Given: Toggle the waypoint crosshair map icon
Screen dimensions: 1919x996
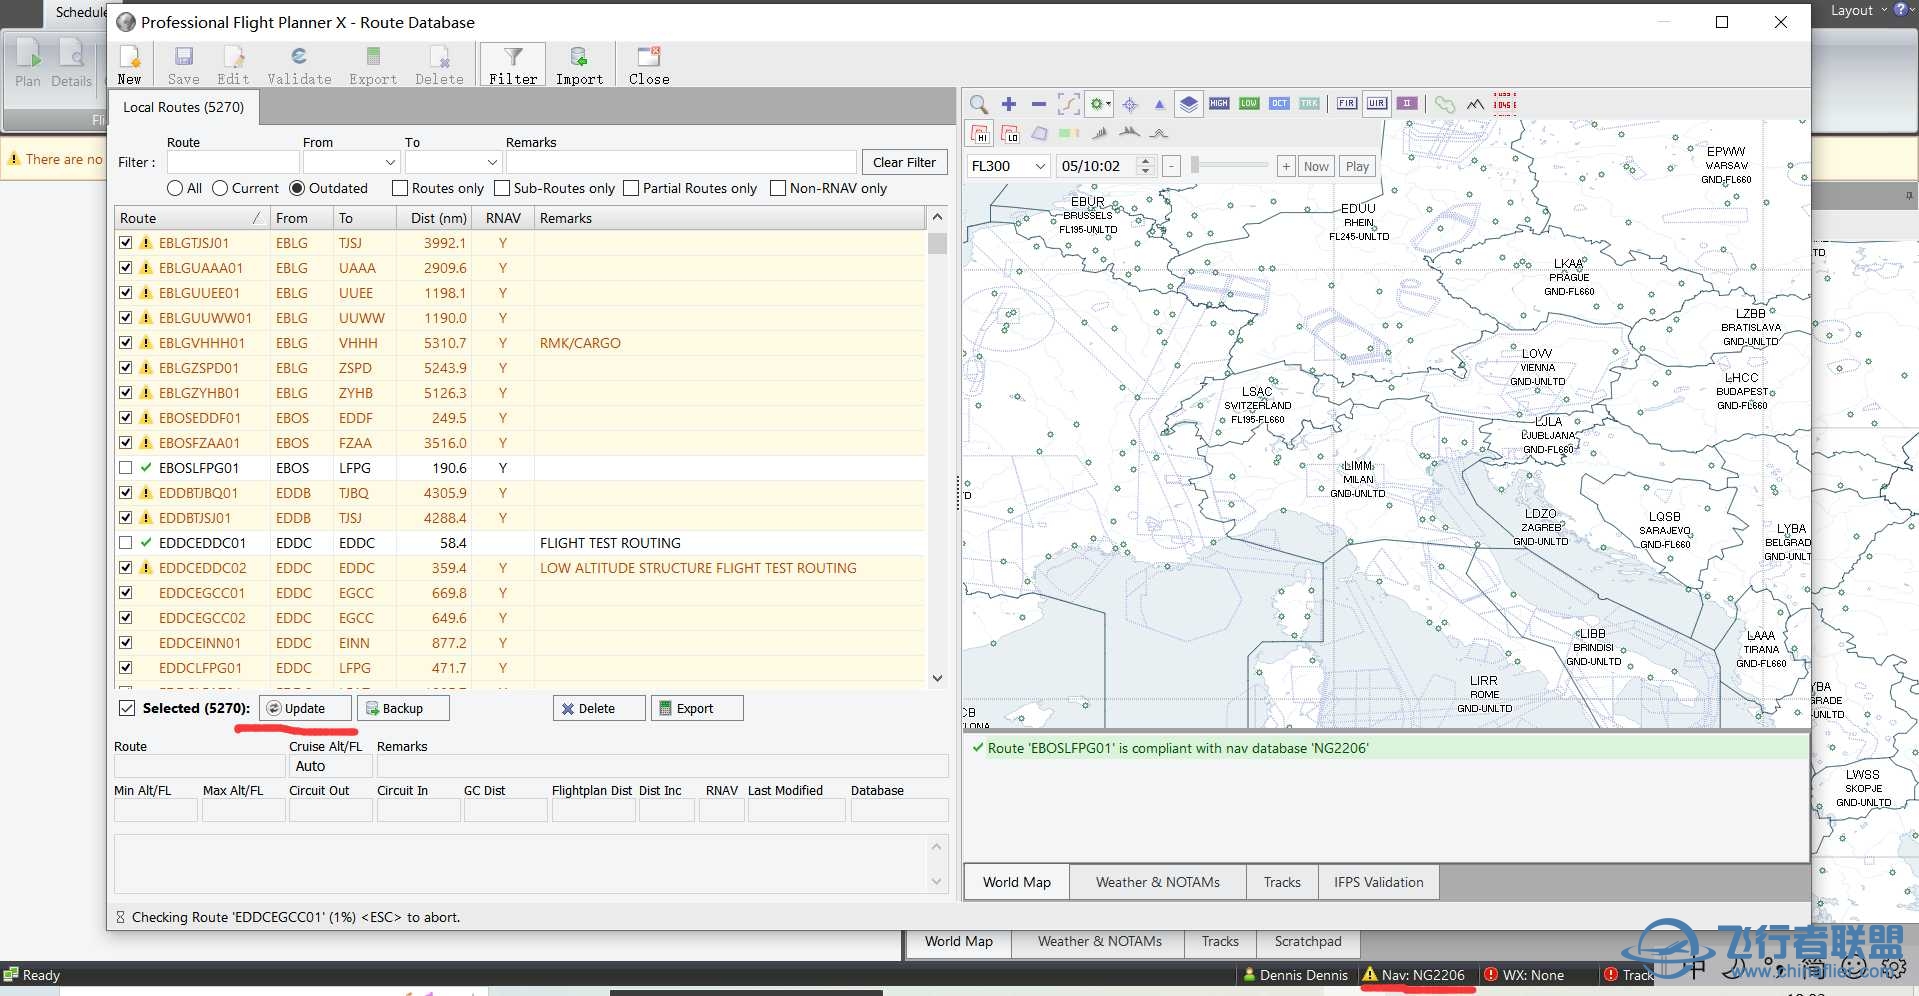Looking at the screenshot, I should (1130, 104).
